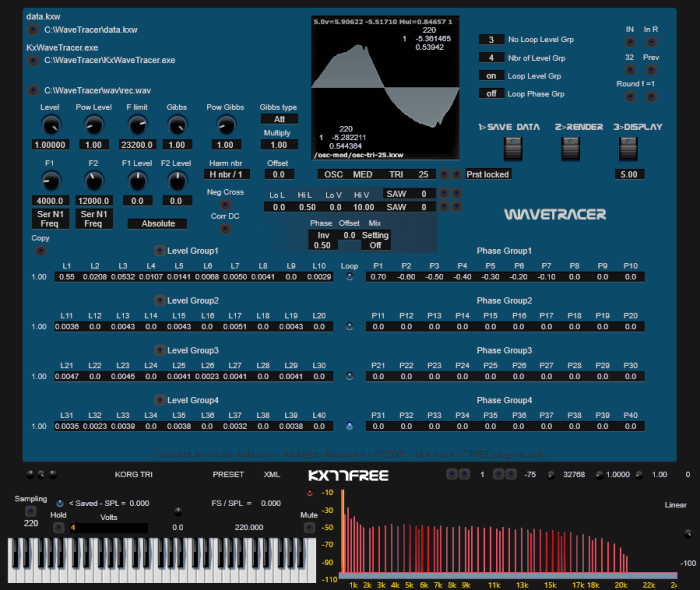Image resolution: width=700 pixels, height=590 pixels.
Task: Open the Gibbs type Att selector
Action: [279, 119]
